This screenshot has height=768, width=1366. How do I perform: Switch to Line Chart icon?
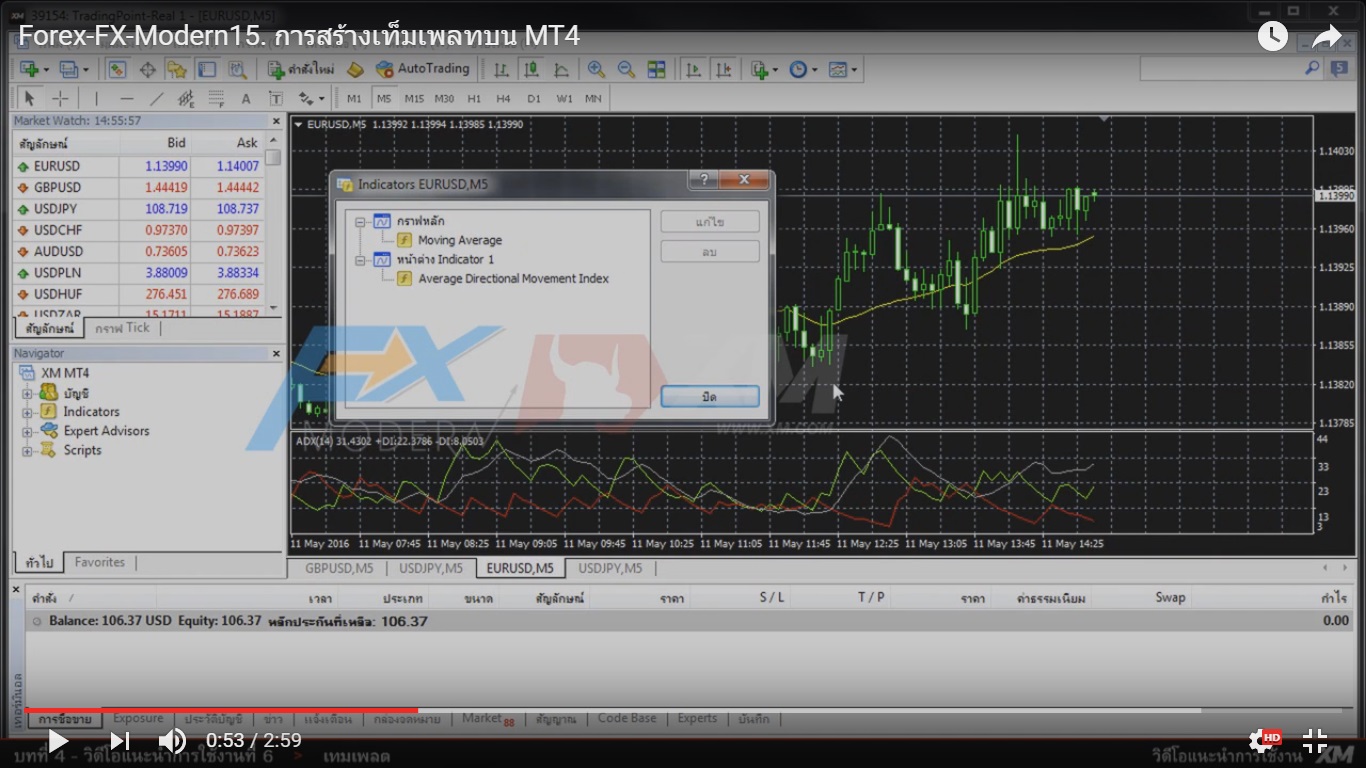pyautogui.click(x=561, y=69)
